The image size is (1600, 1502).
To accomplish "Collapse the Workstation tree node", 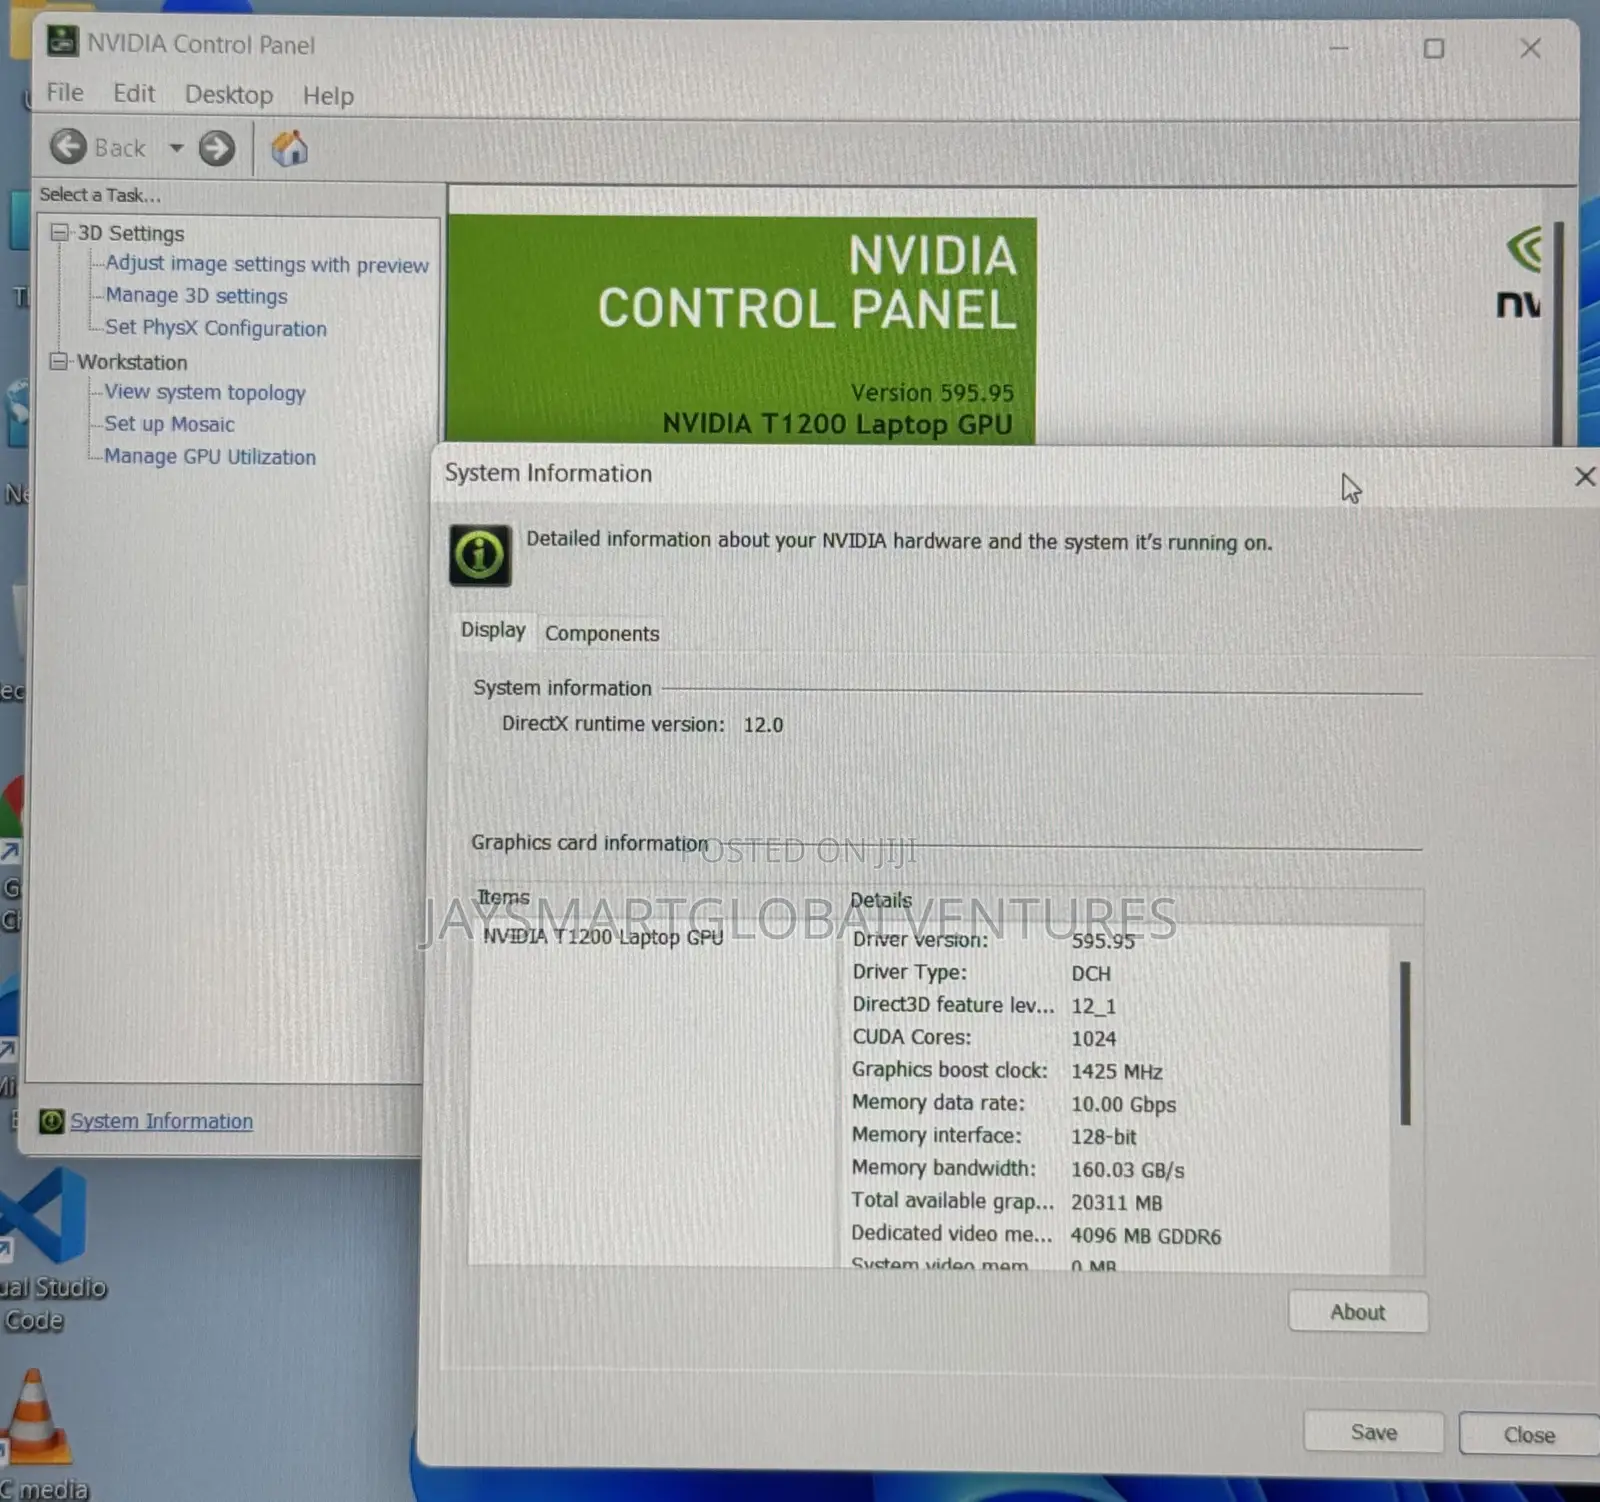I will (x=60, y=361).
